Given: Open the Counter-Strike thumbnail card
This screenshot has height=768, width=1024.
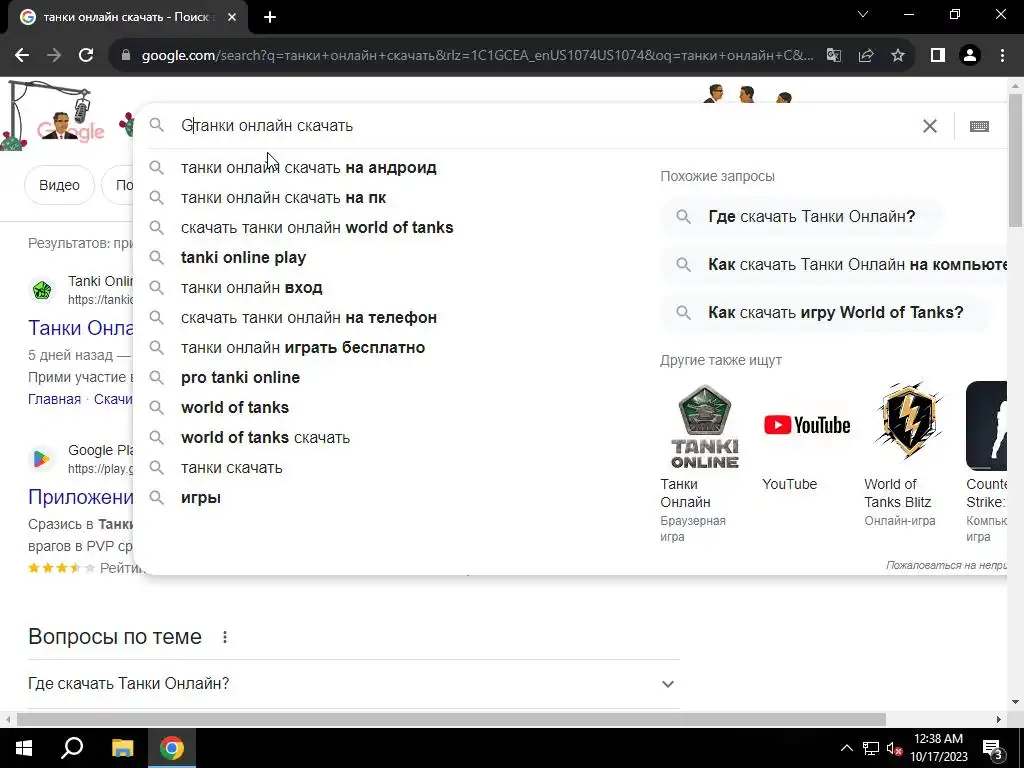Looking at the screenshot, I should tap(987, 426).
